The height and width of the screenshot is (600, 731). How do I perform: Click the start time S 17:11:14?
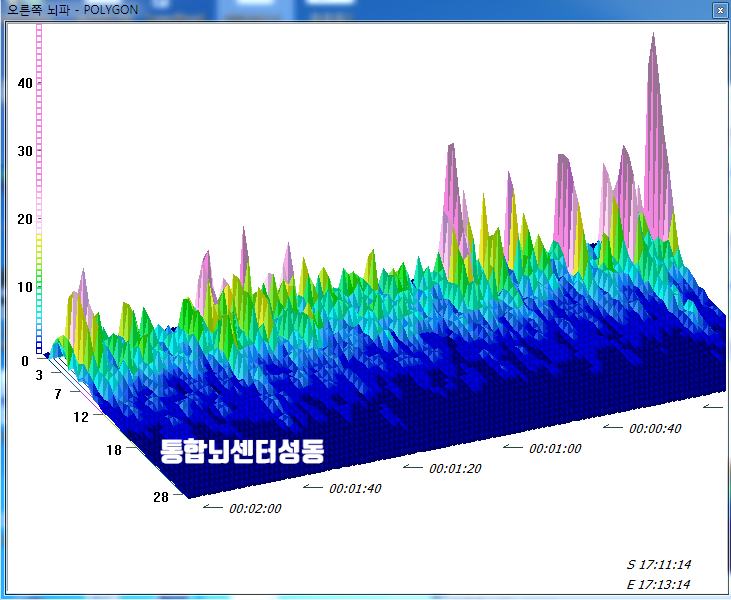[x=658, y=565]
